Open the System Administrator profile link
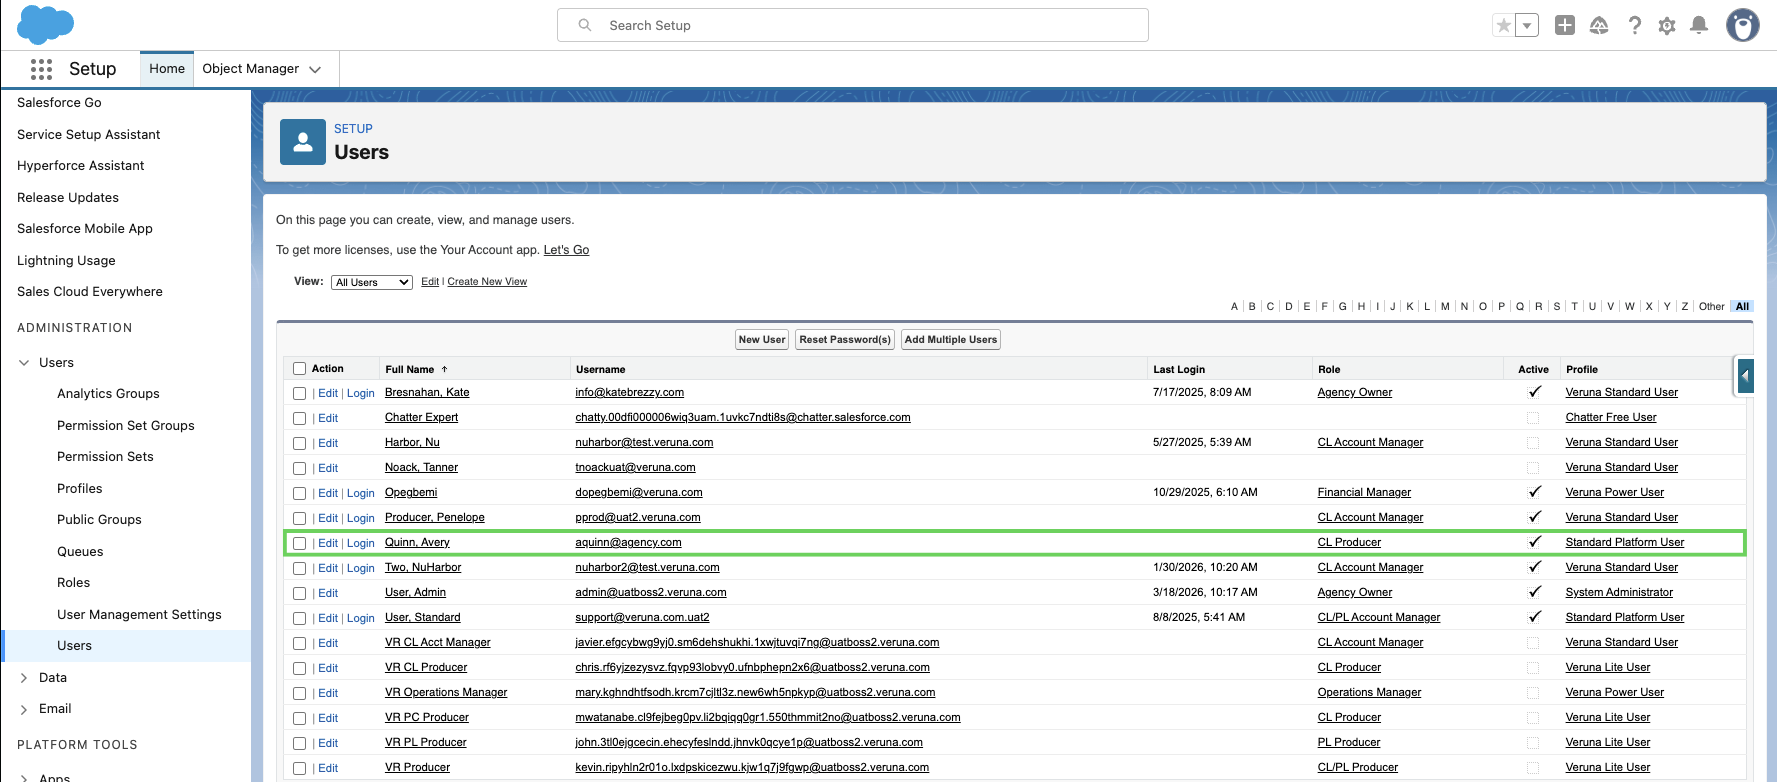The height and width of the screenshot is (782, 1777). 1619,593
